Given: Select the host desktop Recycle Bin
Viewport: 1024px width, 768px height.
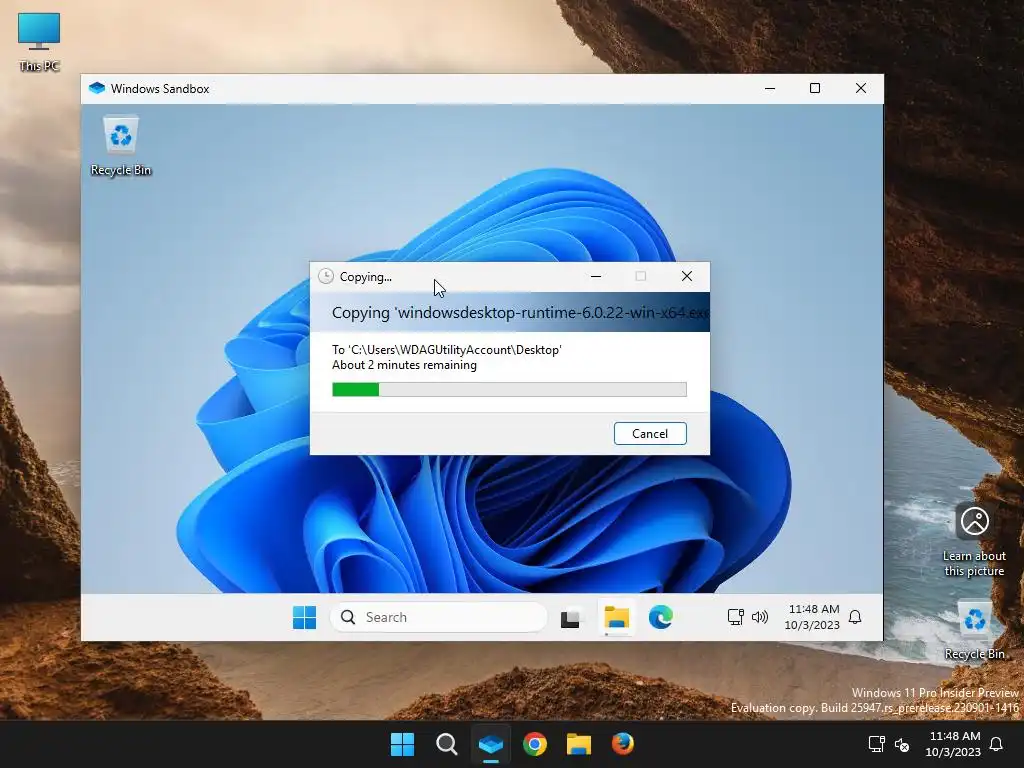Looking at the screenshot, I should point(974,631).
